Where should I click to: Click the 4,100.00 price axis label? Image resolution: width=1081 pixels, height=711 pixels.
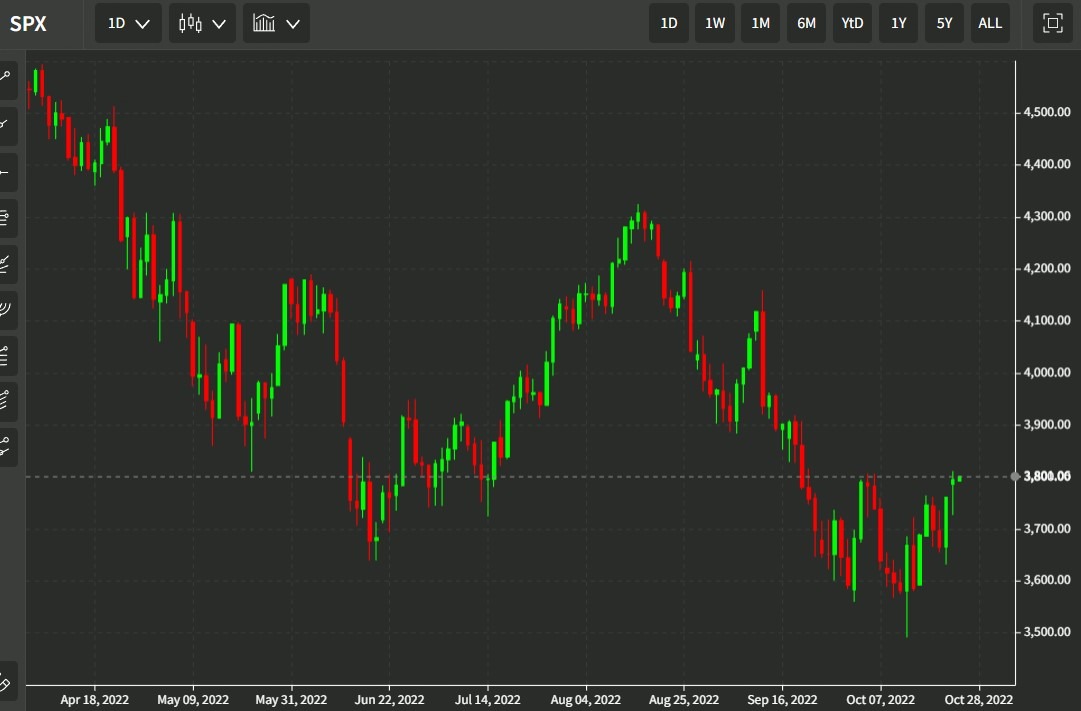click(1047, 320)
